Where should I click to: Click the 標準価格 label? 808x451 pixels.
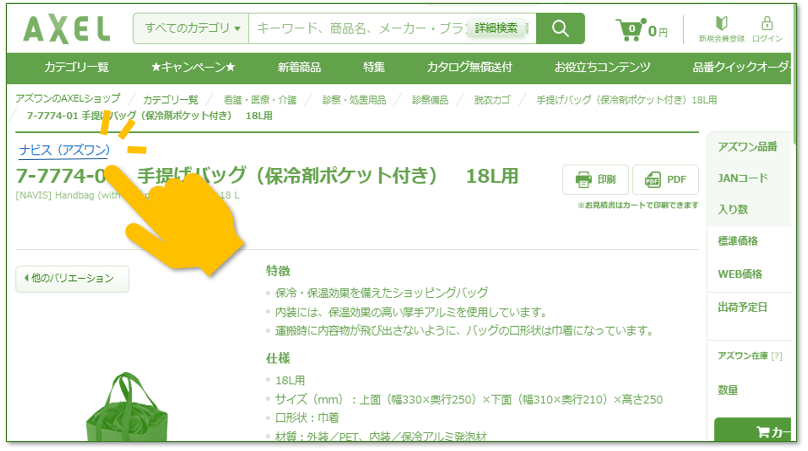(738, 241)
